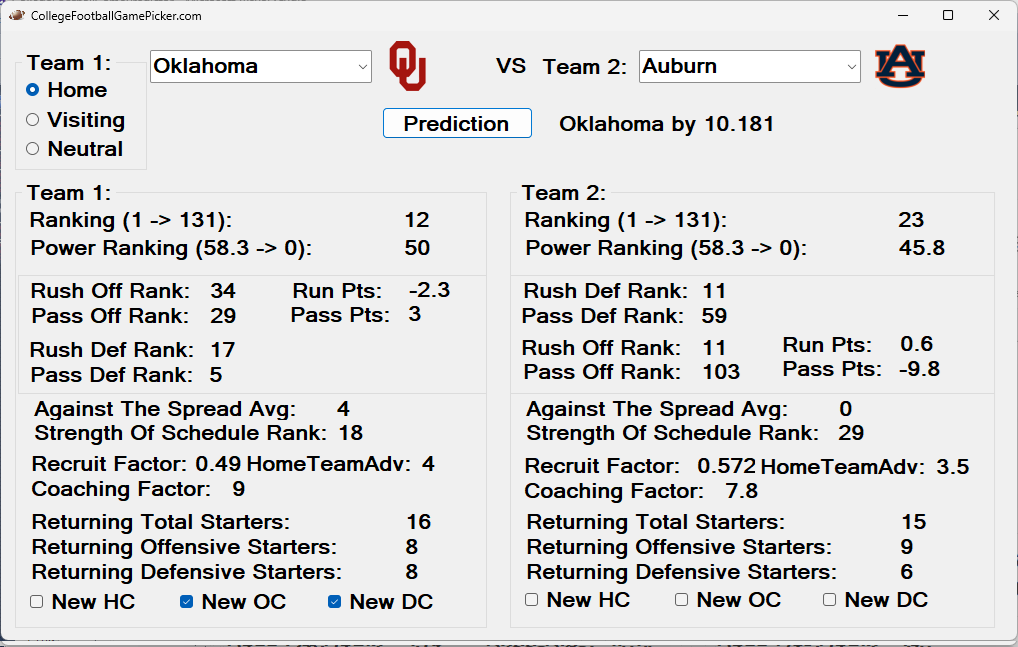This screenshot has width=1018, height=647.
Task: Close the CollegeFootballGamePicker window
Action: [x=993, y=15]
